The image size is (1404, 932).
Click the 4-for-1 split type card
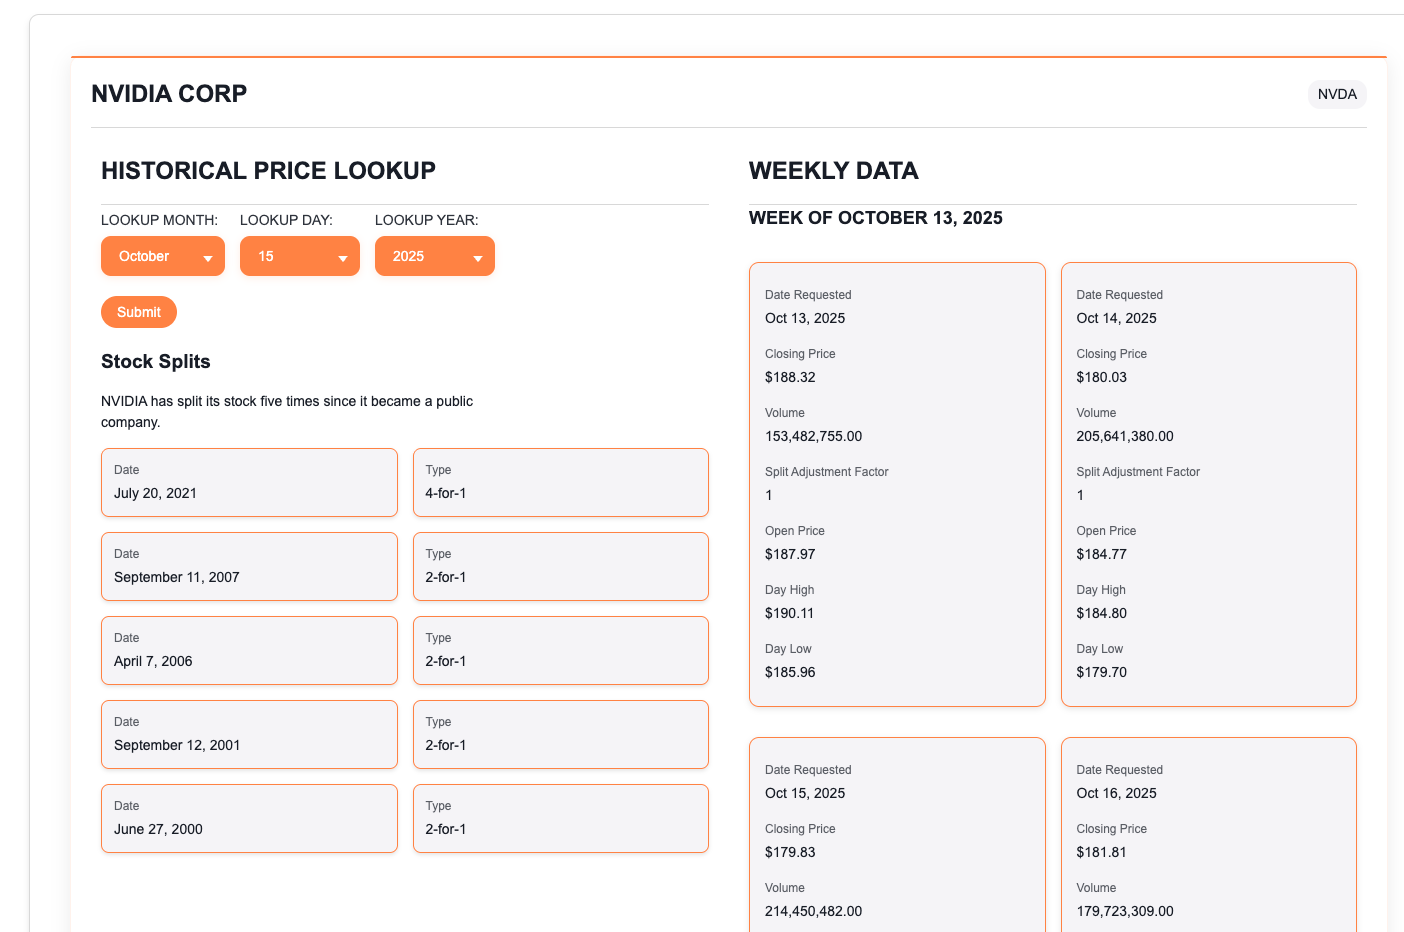click(560, 482)
